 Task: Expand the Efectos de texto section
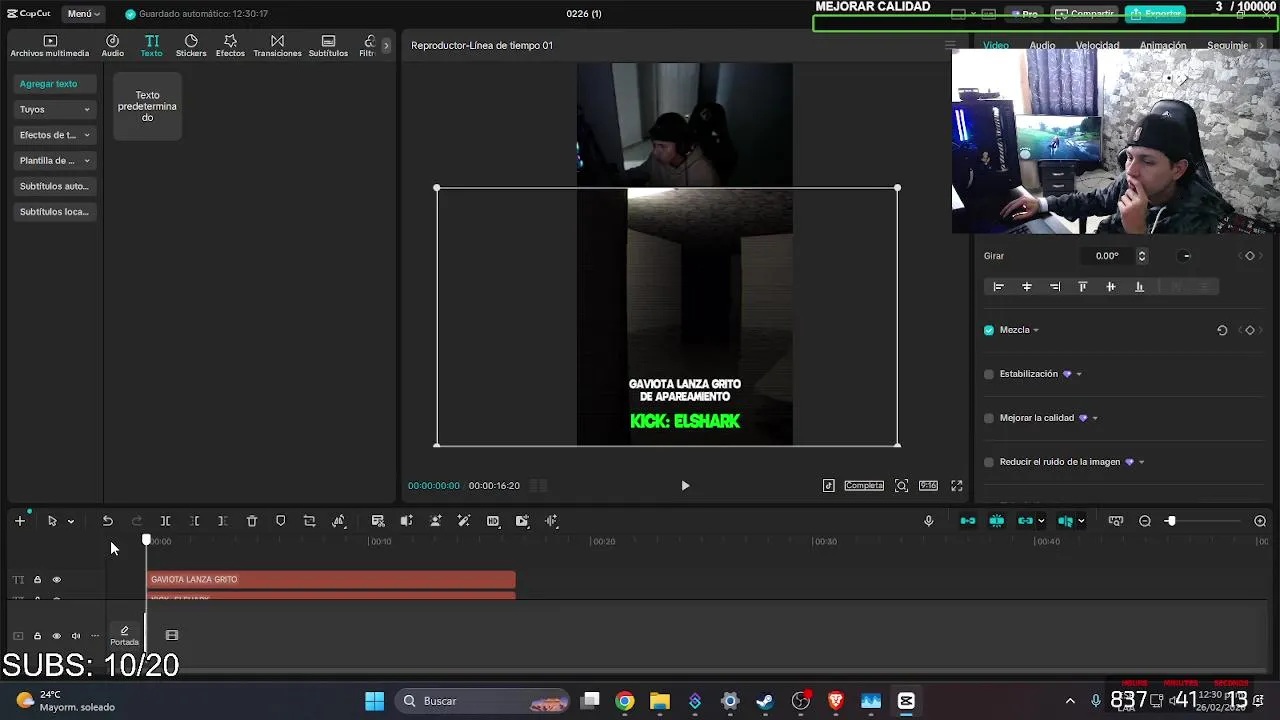[x=55, y=135]
